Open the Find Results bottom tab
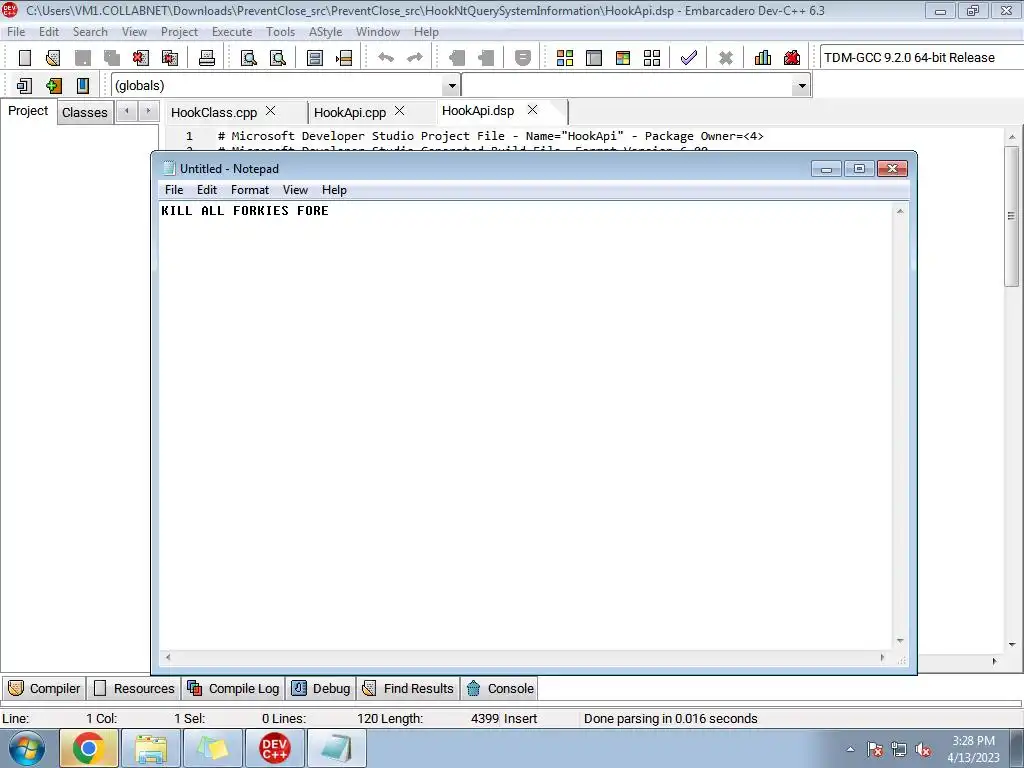 point(408,688)
